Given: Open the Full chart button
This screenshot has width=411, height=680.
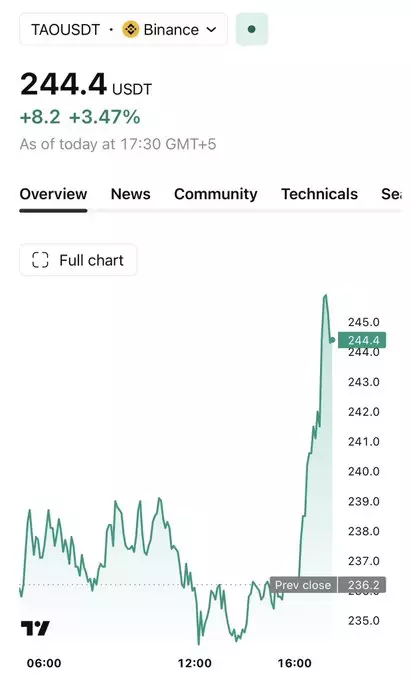Looking at the screenshot, I should click(x=78, y=260).
